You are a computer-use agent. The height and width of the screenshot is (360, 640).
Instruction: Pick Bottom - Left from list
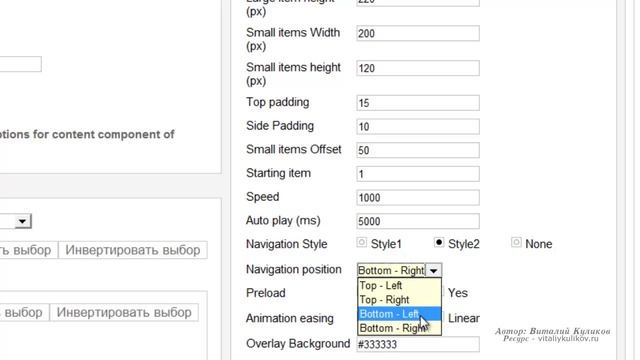click(399, 314)
